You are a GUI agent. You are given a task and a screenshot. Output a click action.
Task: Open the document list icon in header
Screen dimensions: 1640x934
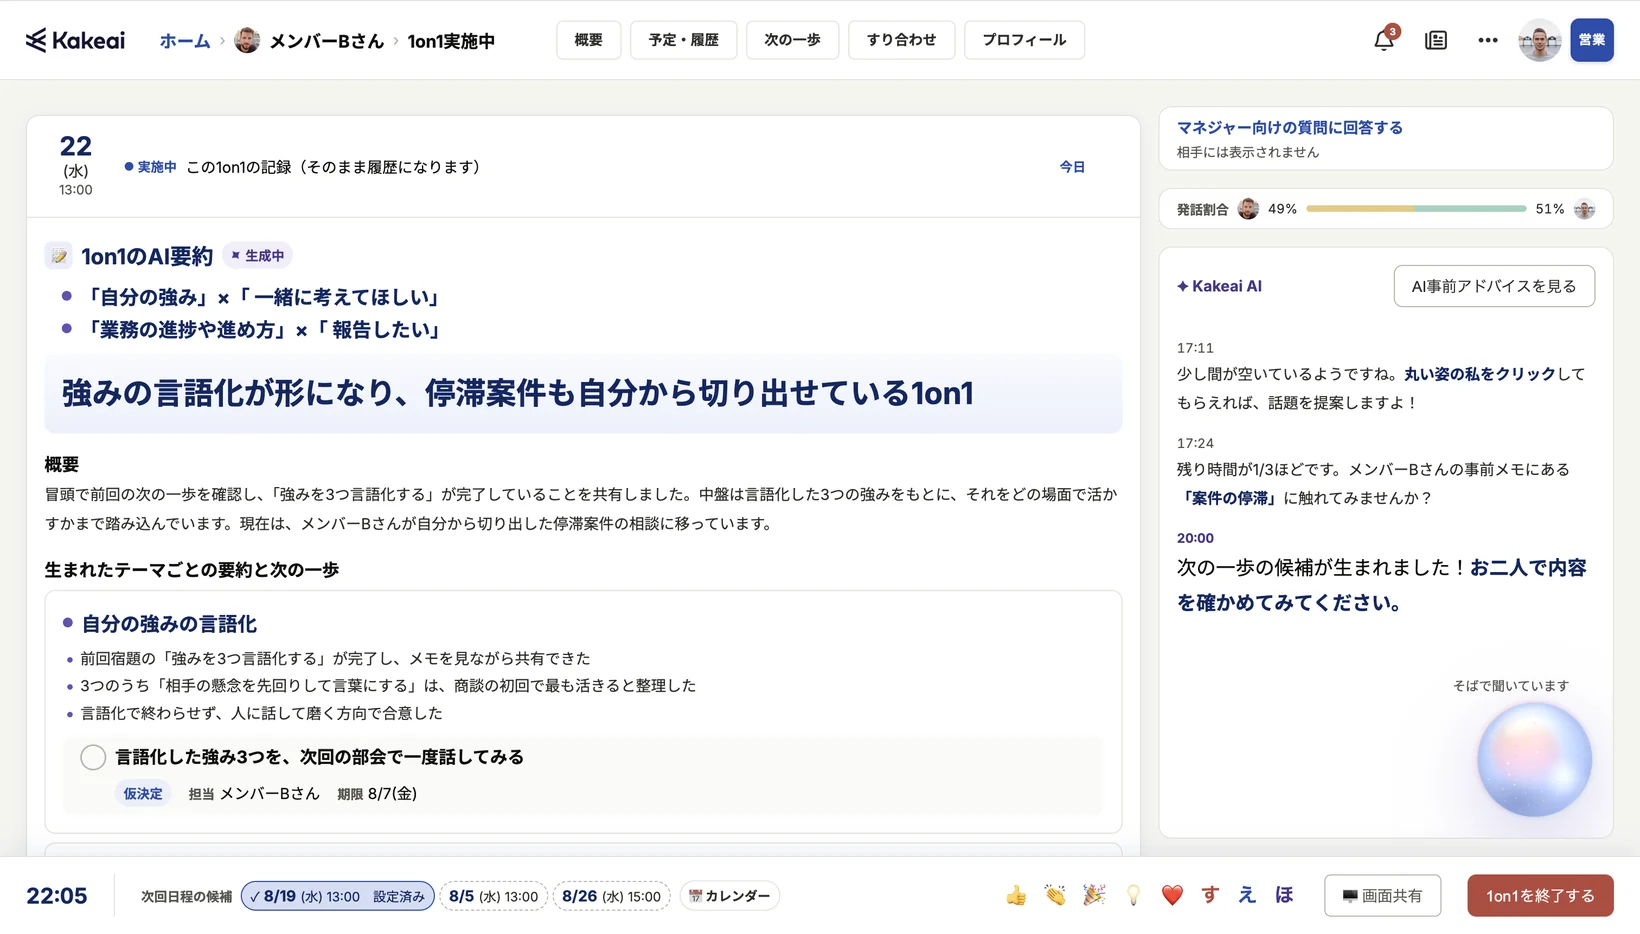pos(1436,40)
